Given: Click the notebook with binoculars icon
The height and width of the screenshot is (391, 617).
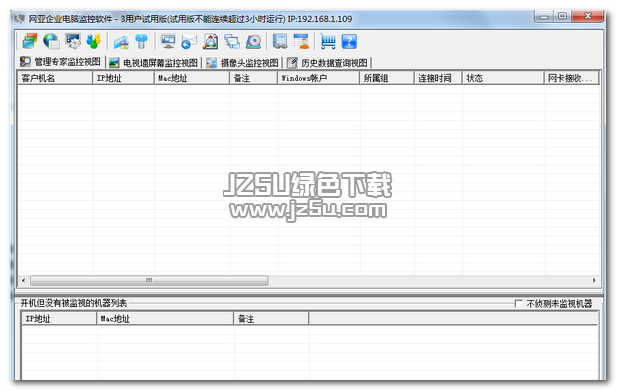Looking at the screenshot, I should click(x=280, y=41).
